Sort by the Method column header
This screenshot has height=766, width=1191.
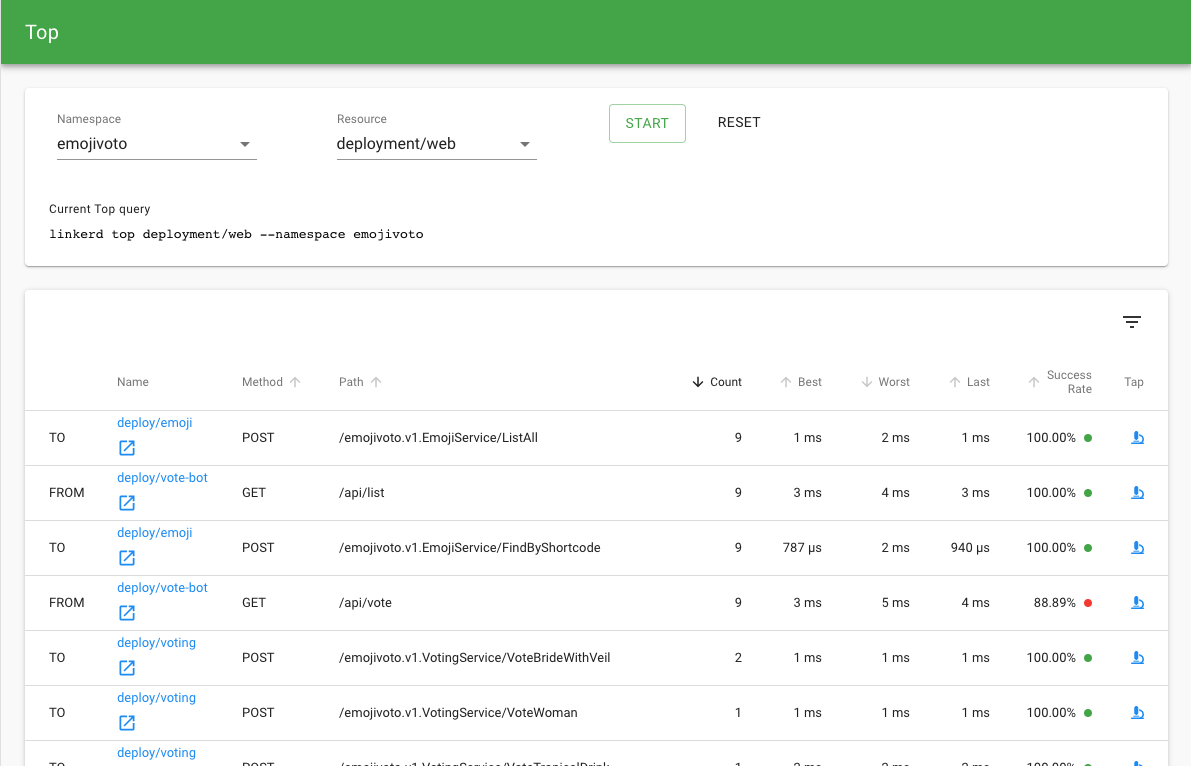click(x=263, y=382)
